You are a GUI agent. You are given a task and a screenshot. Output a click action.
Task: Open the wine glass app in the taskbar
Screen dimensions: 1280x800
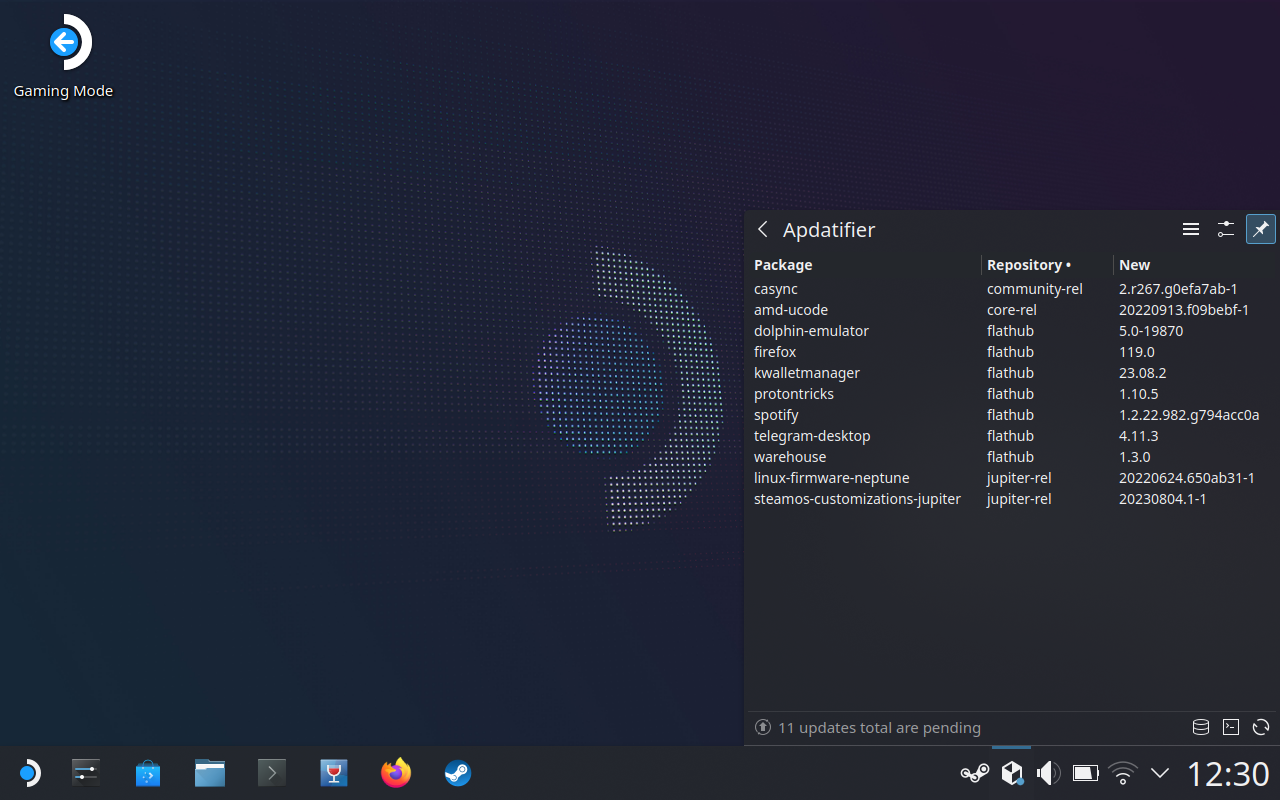point(334,773)
